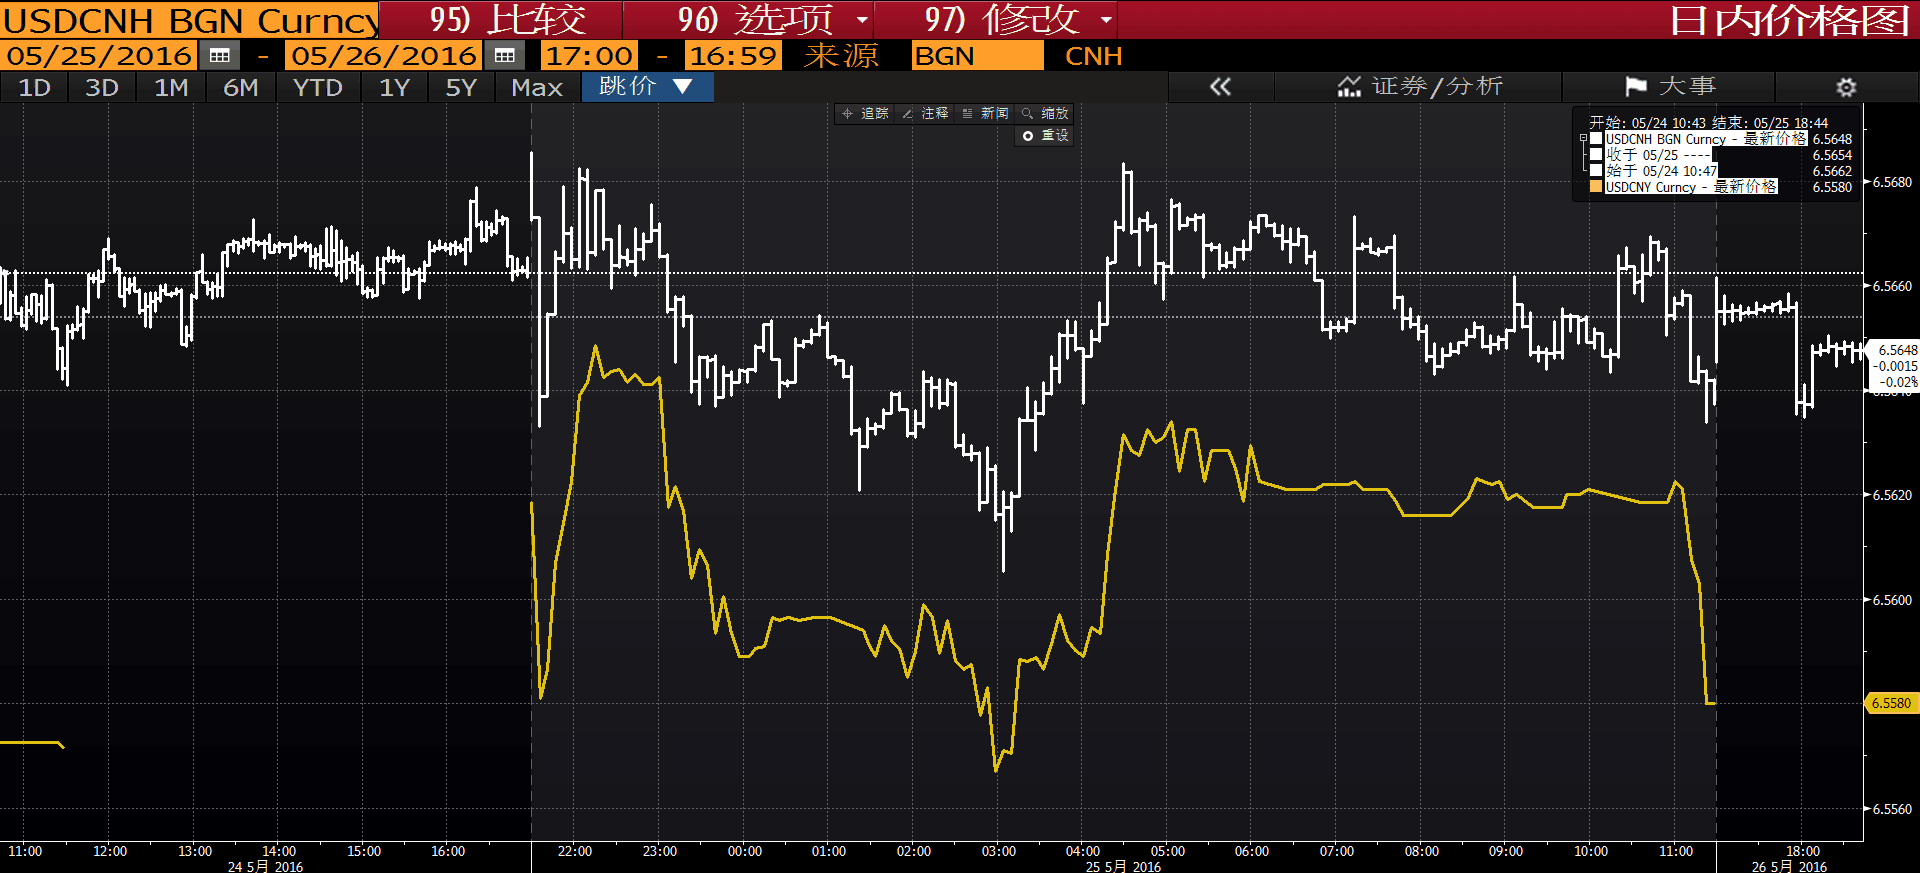Screen dimensions: 1920x873
Task: Toggle the 始于 05/24 10:47 checkbox
Action: [1596, 171]
